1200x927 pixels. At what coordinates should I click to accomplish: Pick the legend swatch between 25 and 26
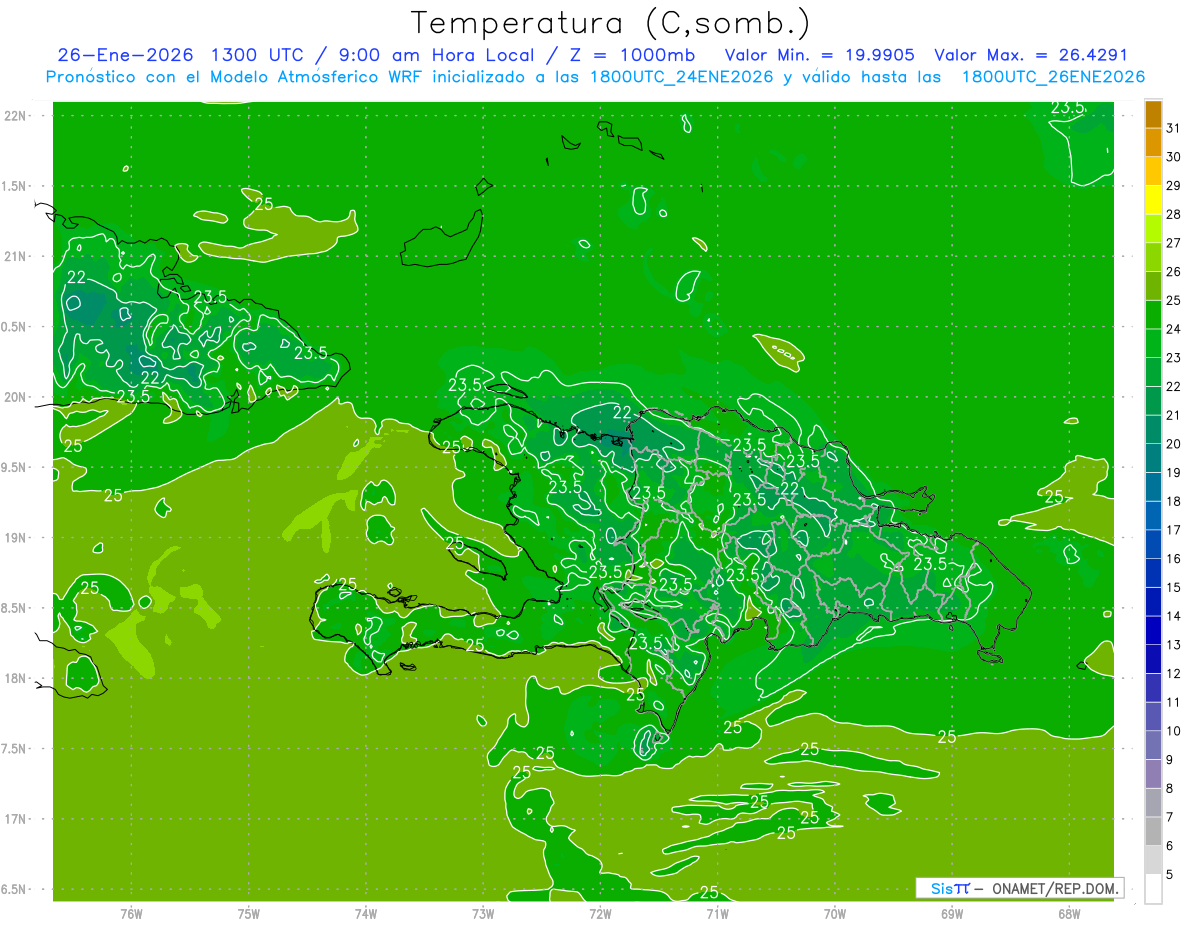[x=1153, y=286]
